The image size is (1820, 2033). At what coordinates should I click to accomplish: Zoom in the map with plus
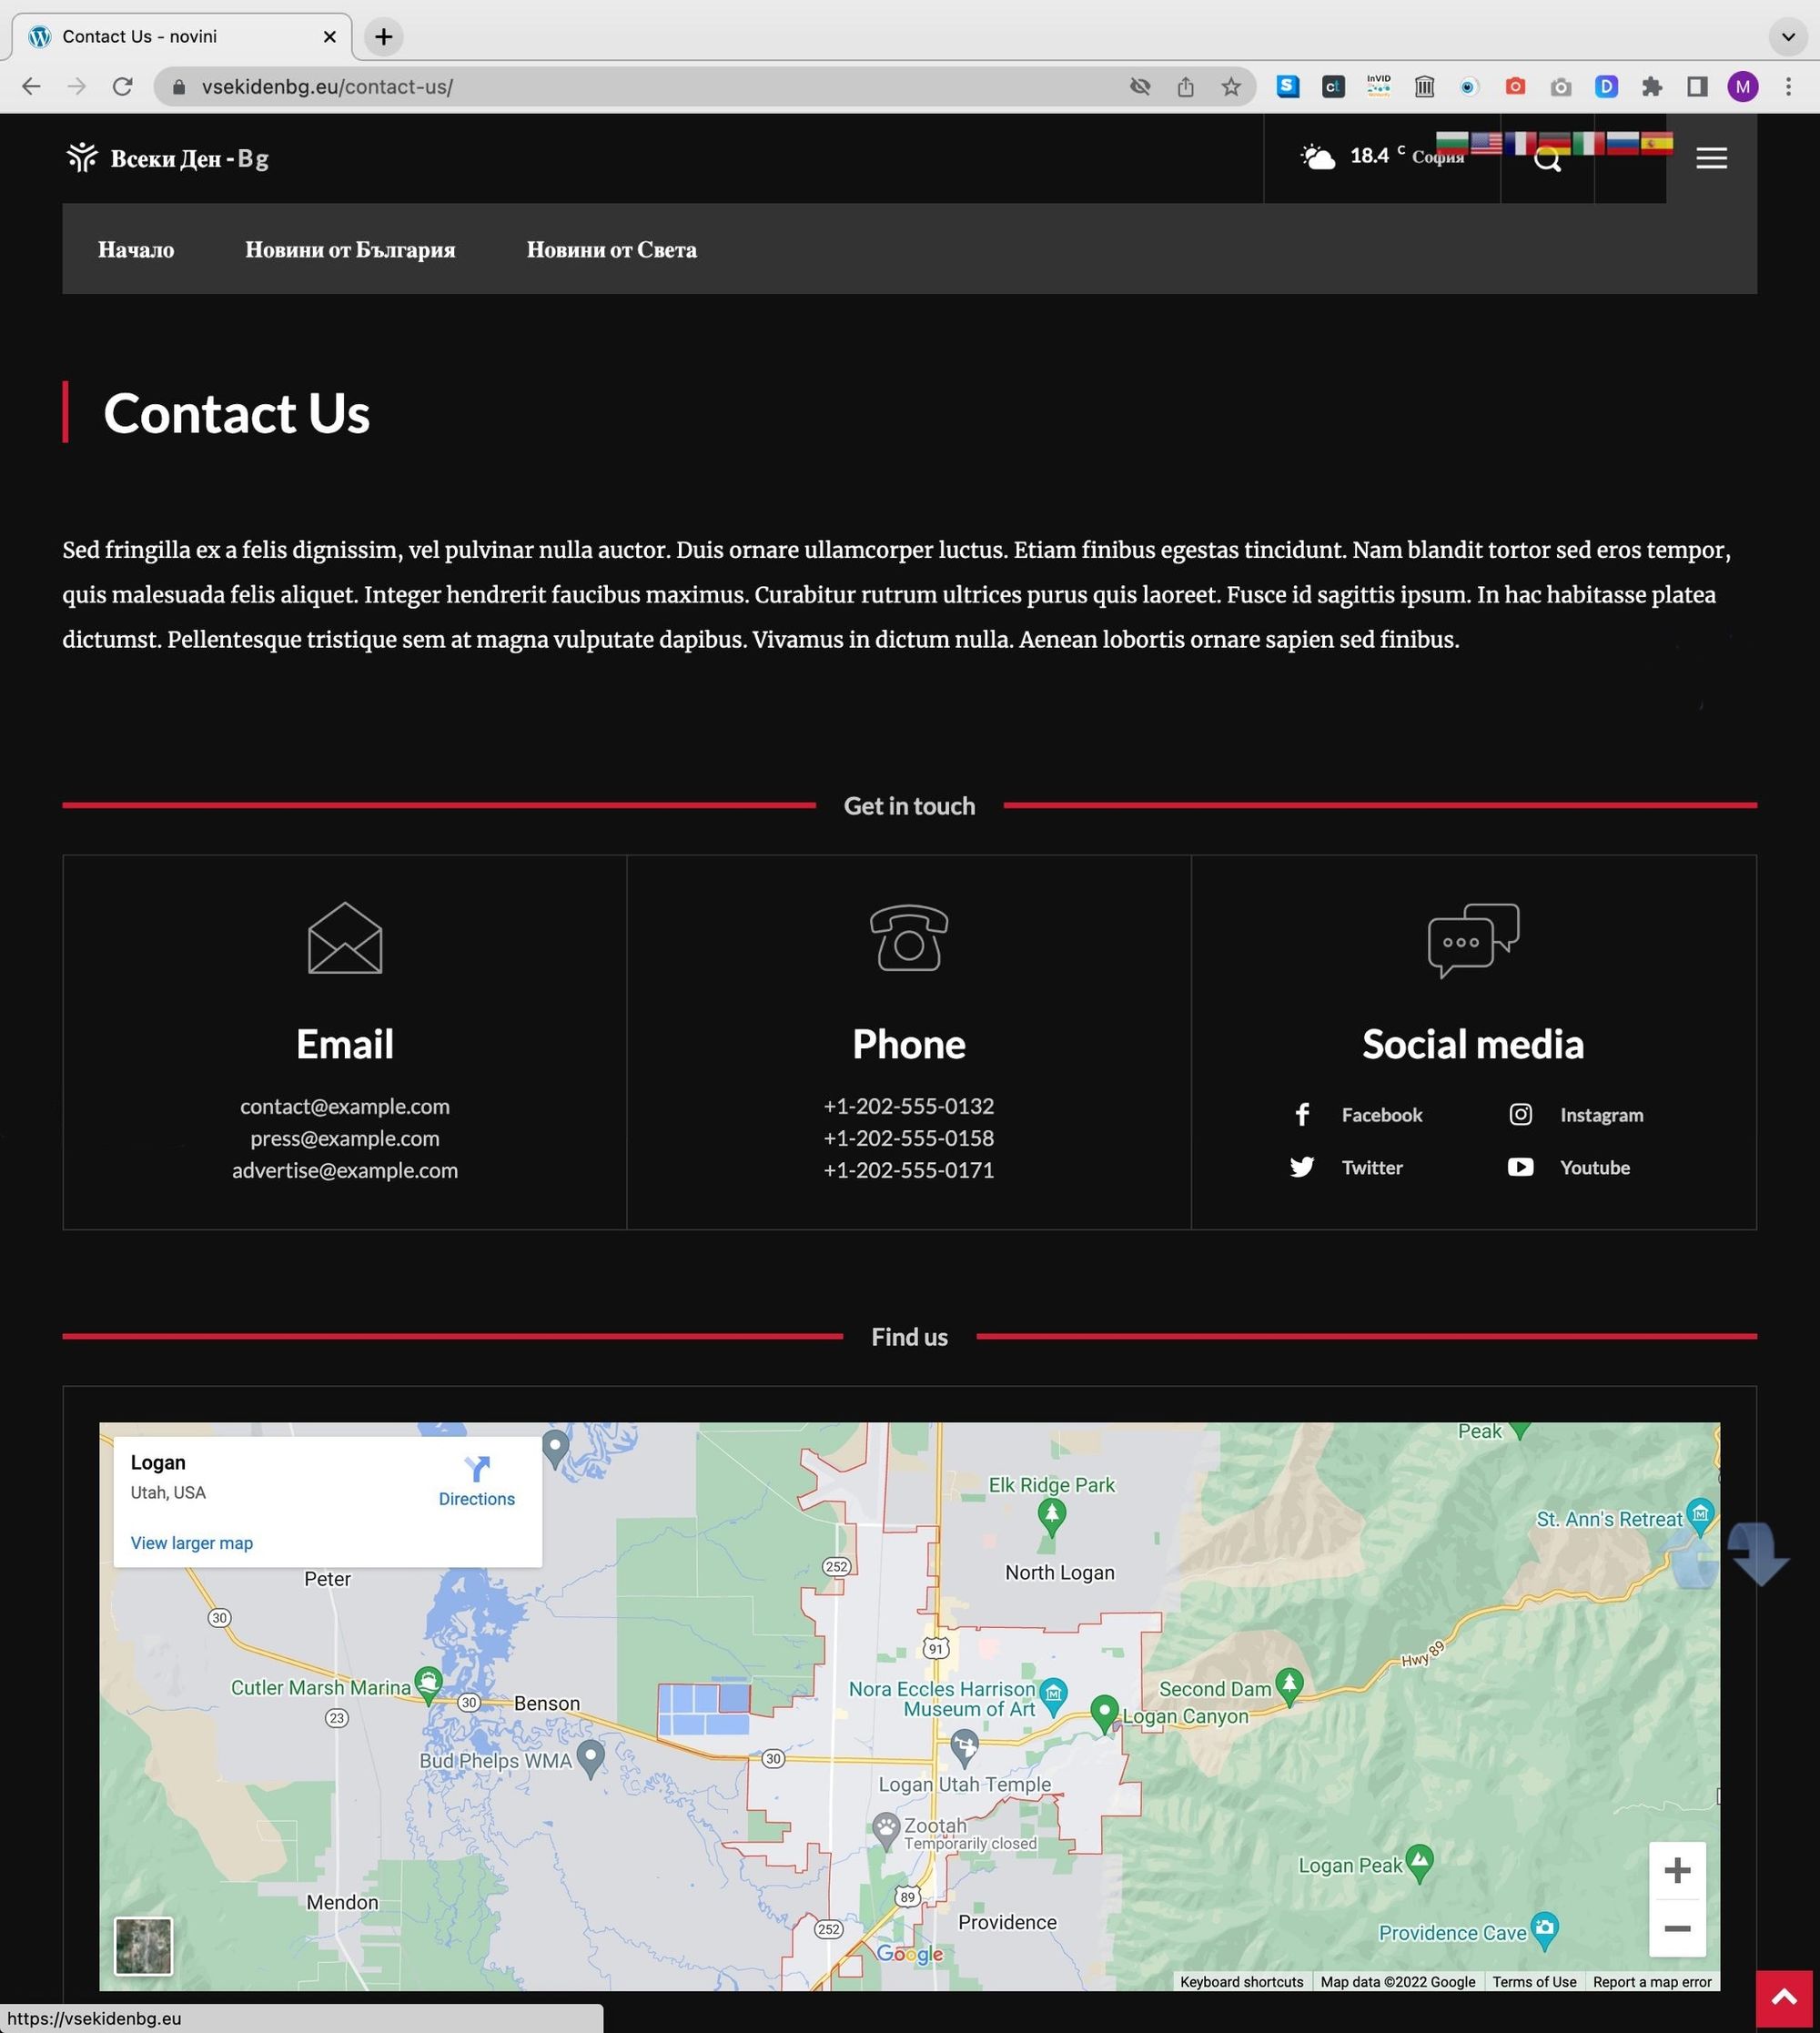pyautogui.click(x=1677, y=1870)
